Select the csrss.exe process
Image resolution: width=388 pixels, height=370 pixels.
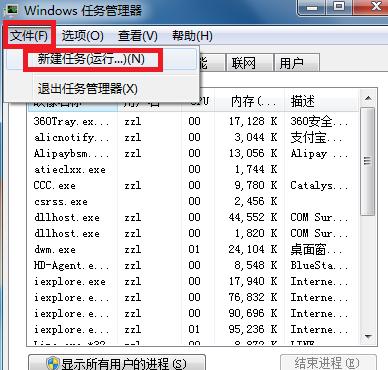[x=193, y=201]
